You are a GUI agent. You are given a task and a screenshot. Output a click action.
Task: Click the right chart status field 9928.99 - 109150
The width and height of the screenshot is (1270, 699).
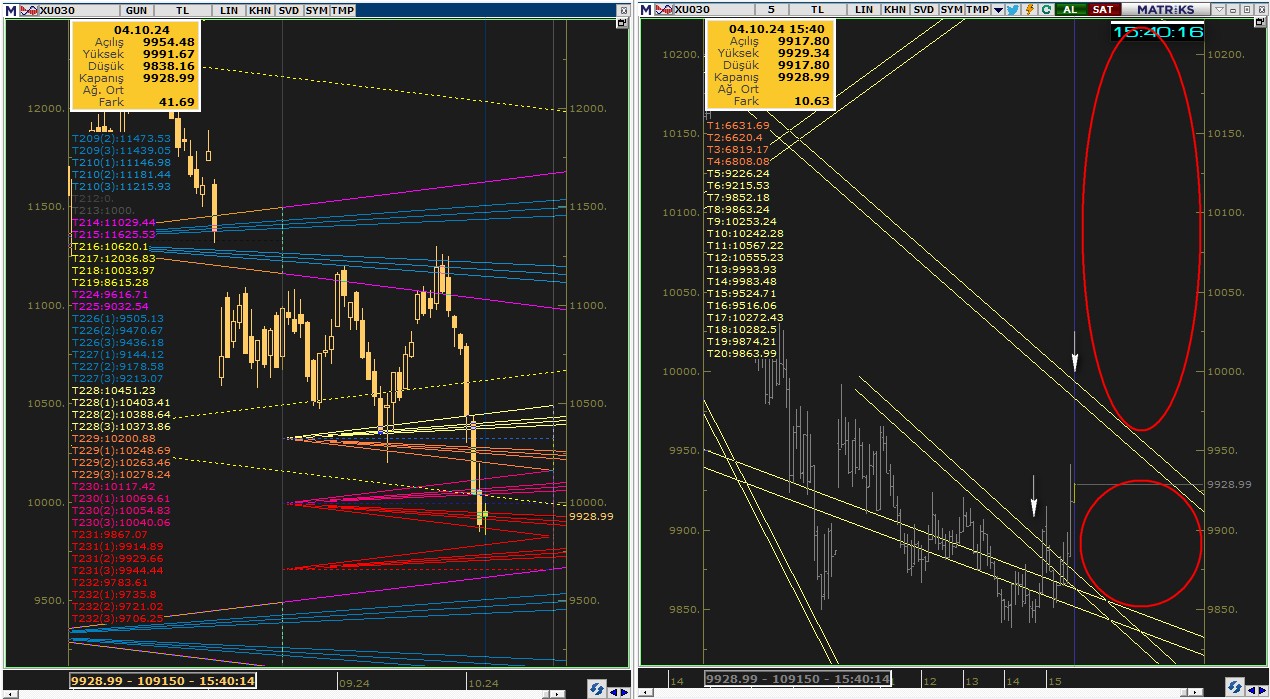798,679
